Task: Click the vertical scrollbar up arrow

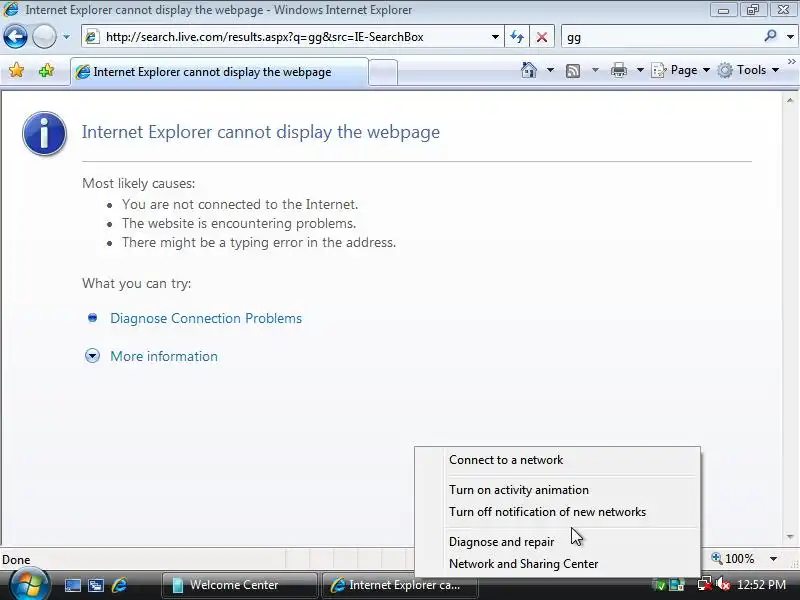Action: 790,100
